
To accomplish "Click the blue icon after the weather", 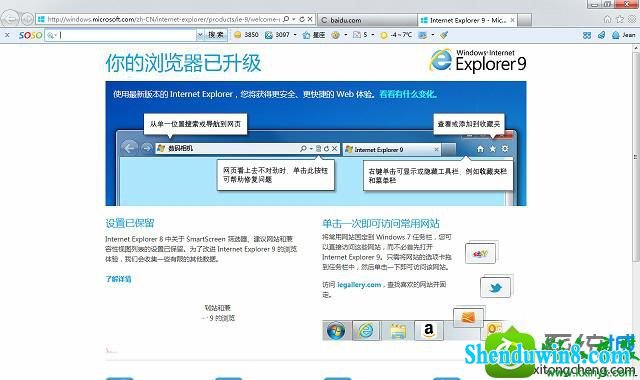I will [422, 35].
